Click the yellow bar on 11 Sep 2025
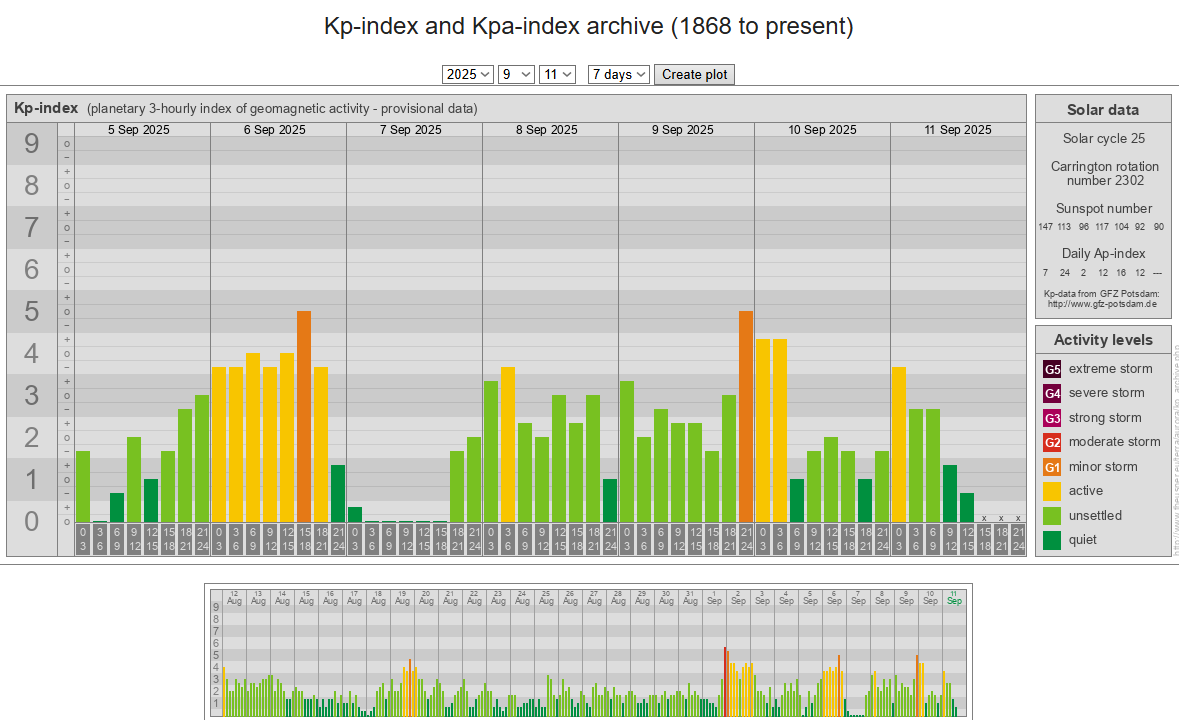 pyautogui.click(x=898, y=443)
